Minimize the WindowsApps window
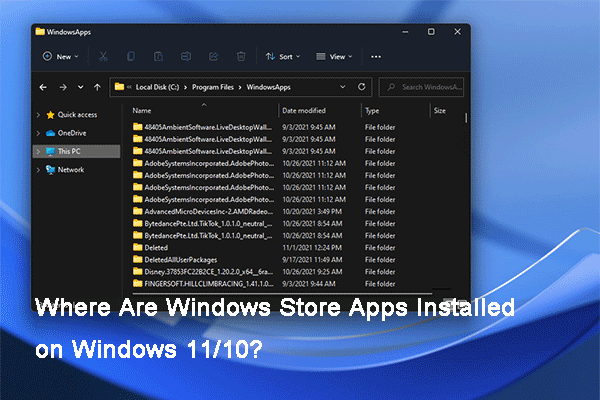600x400 pixels. click(405, 32)
